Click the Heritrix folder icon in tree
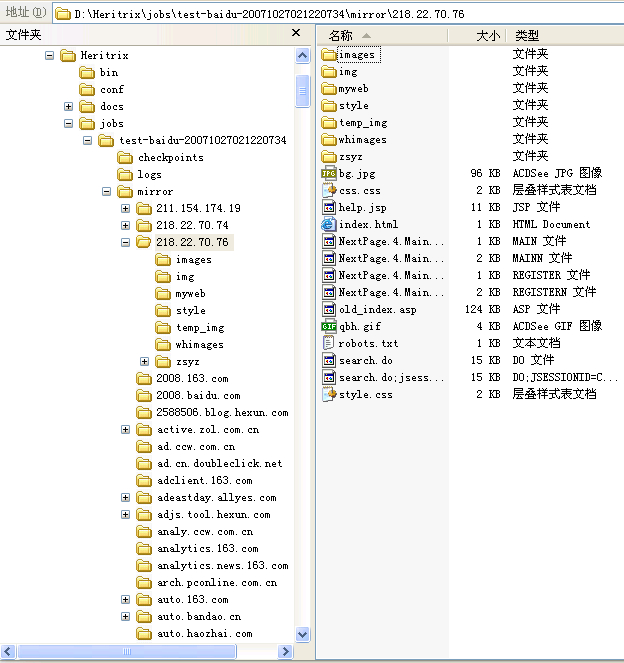Viewport: 624px width, 663px height. [x=68, y=55]
